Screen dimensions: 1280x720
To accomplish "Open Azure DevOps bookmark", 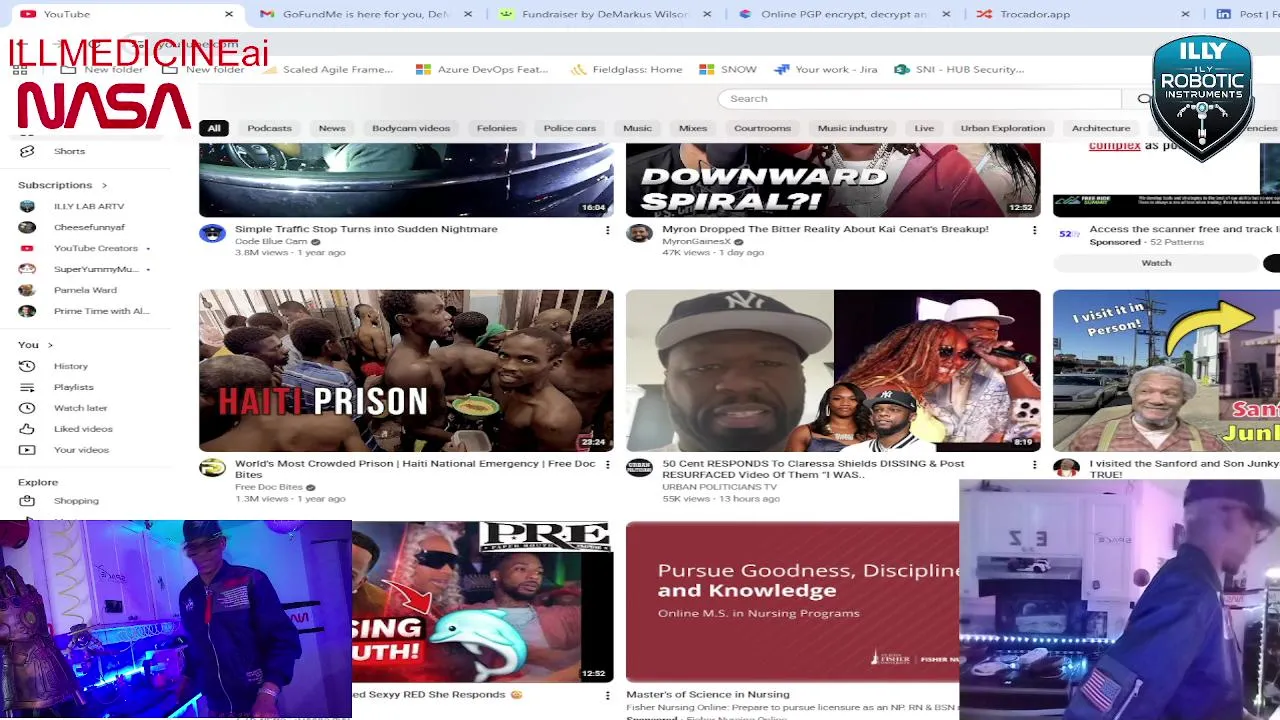I will click(x=483, y=69).
